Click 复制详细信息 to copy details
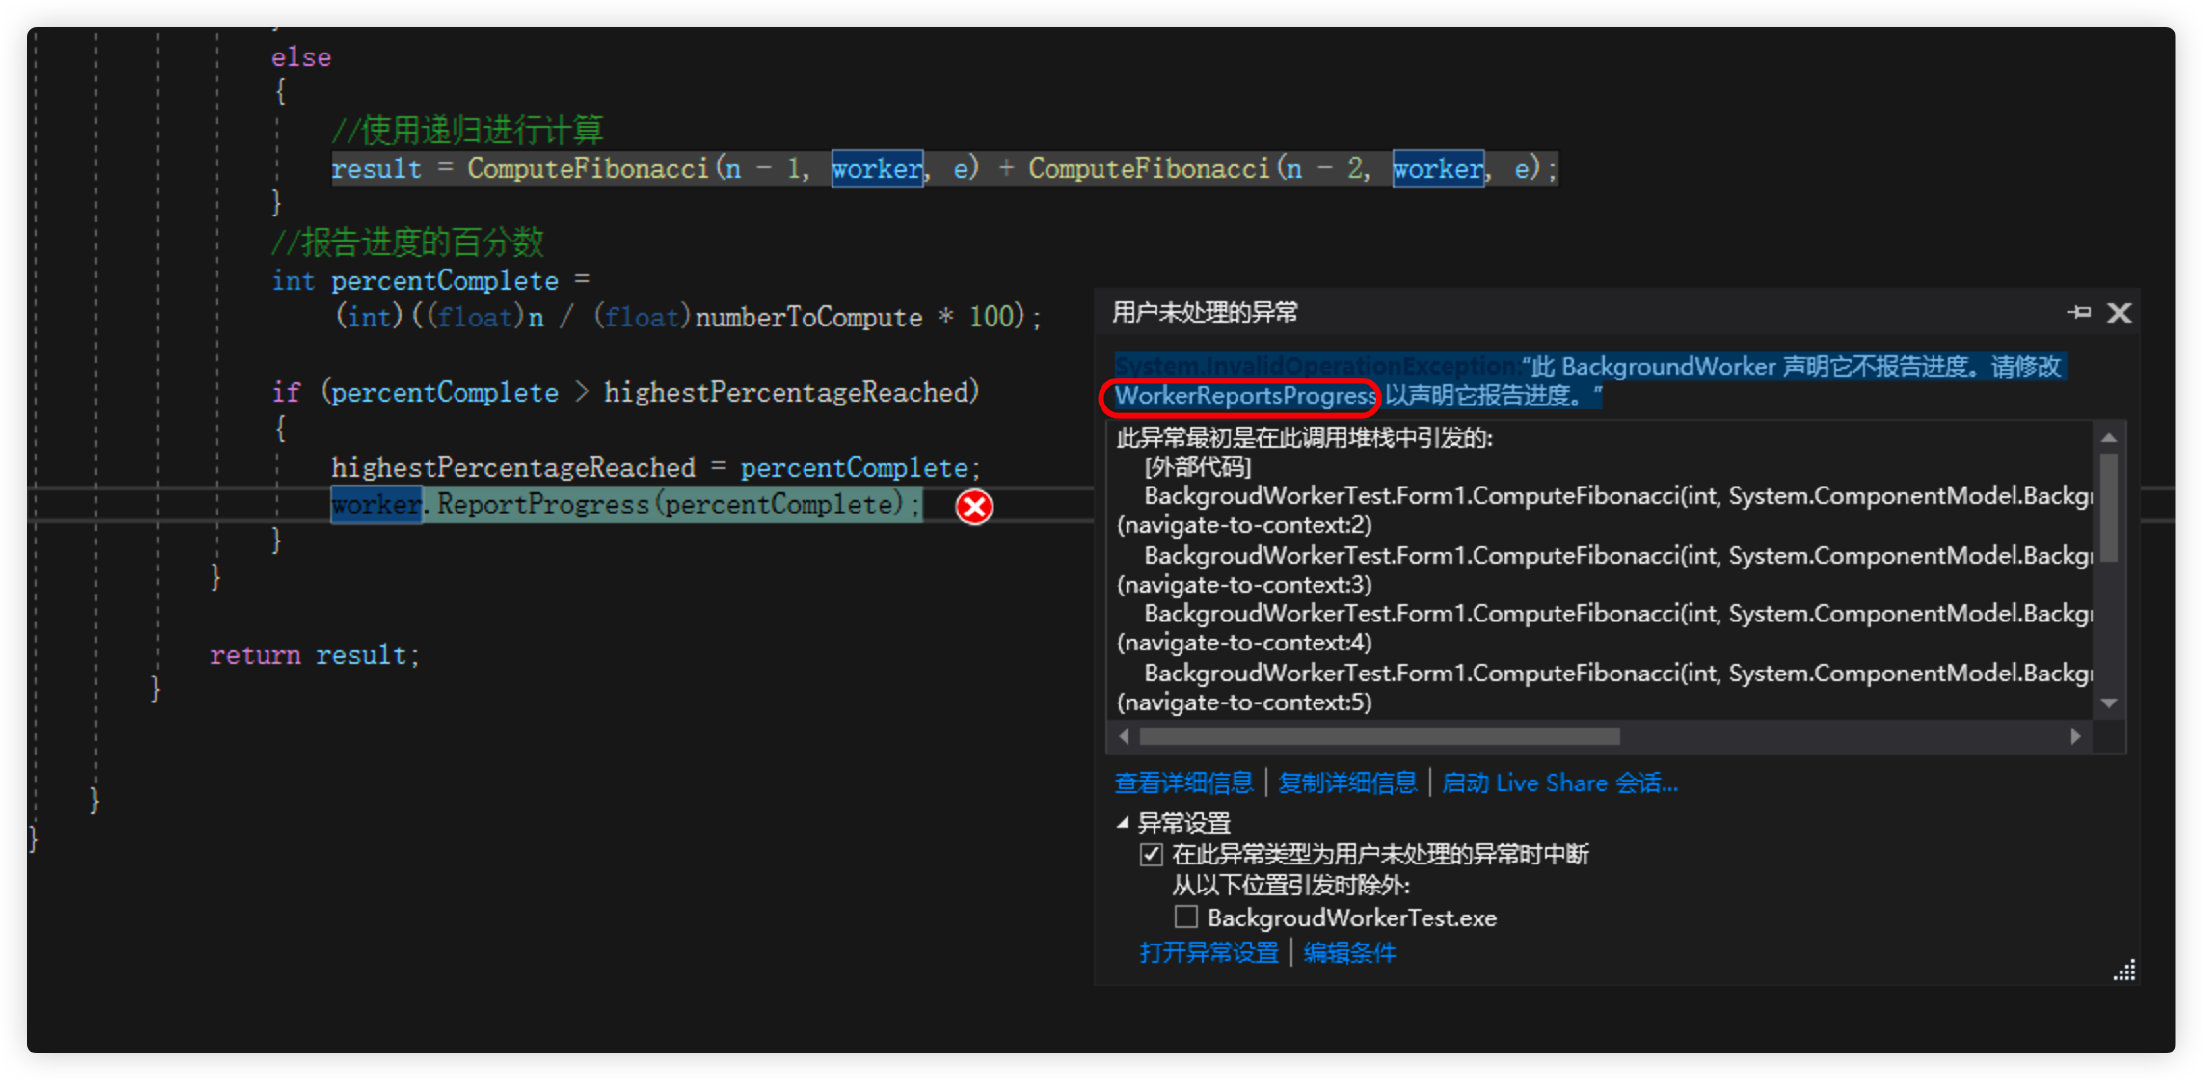This screenshot has height=1080, width=2202. pyautogui.click(x=1348, y=782)
